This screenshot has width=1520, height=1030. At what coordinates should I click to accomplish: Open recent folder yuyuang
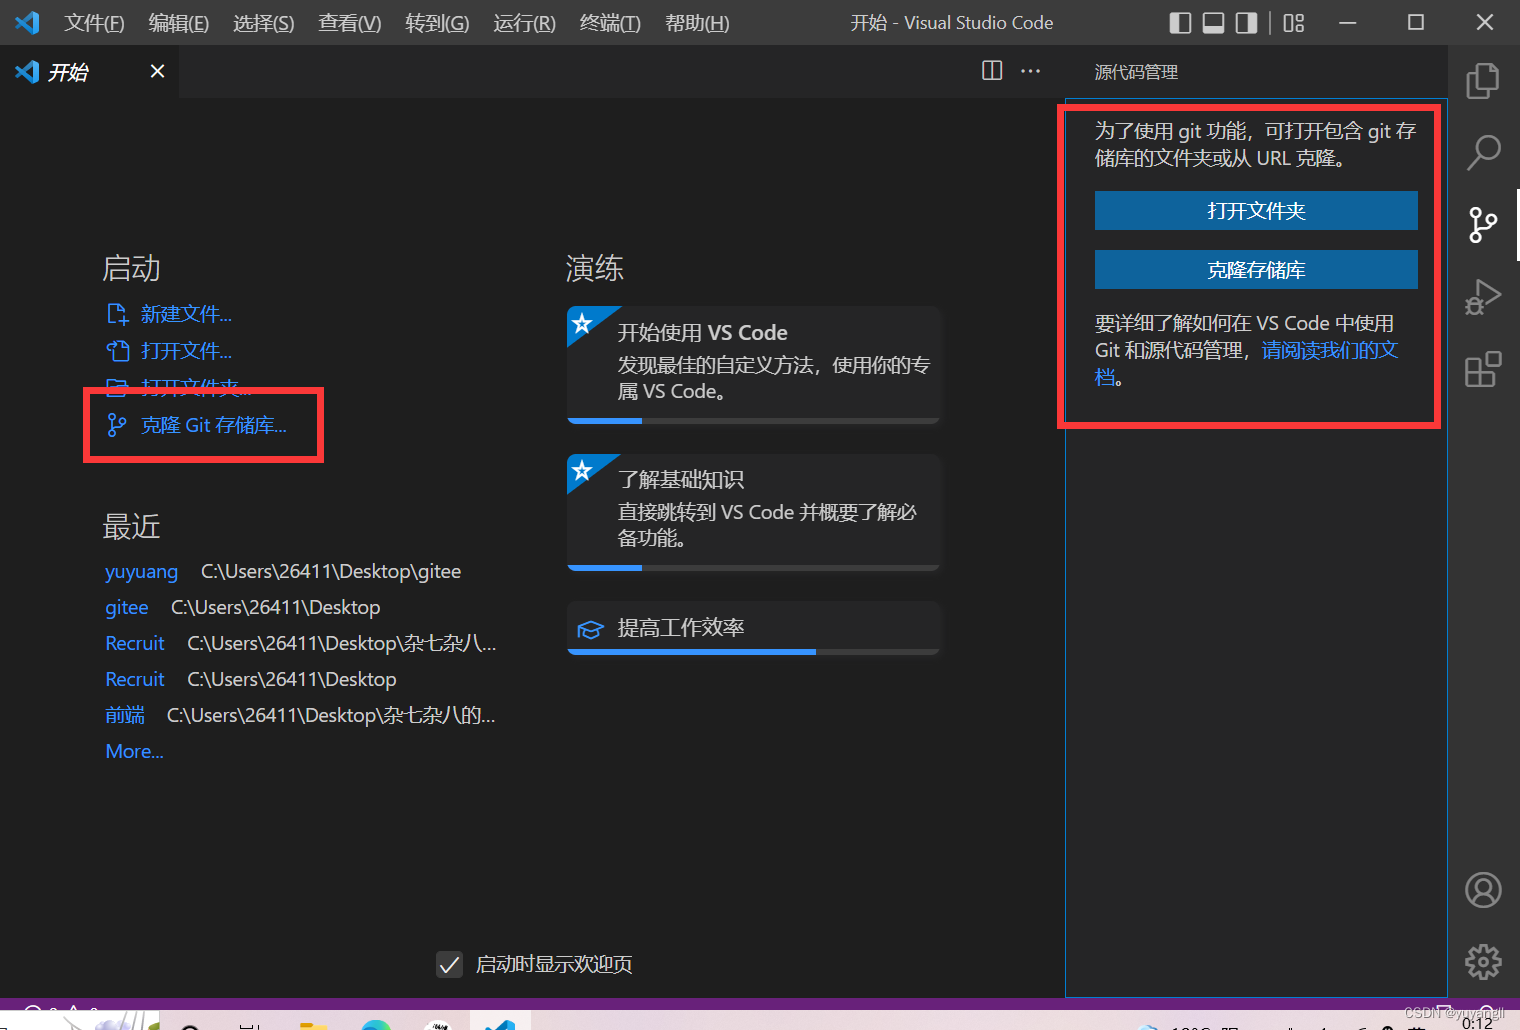141,572
